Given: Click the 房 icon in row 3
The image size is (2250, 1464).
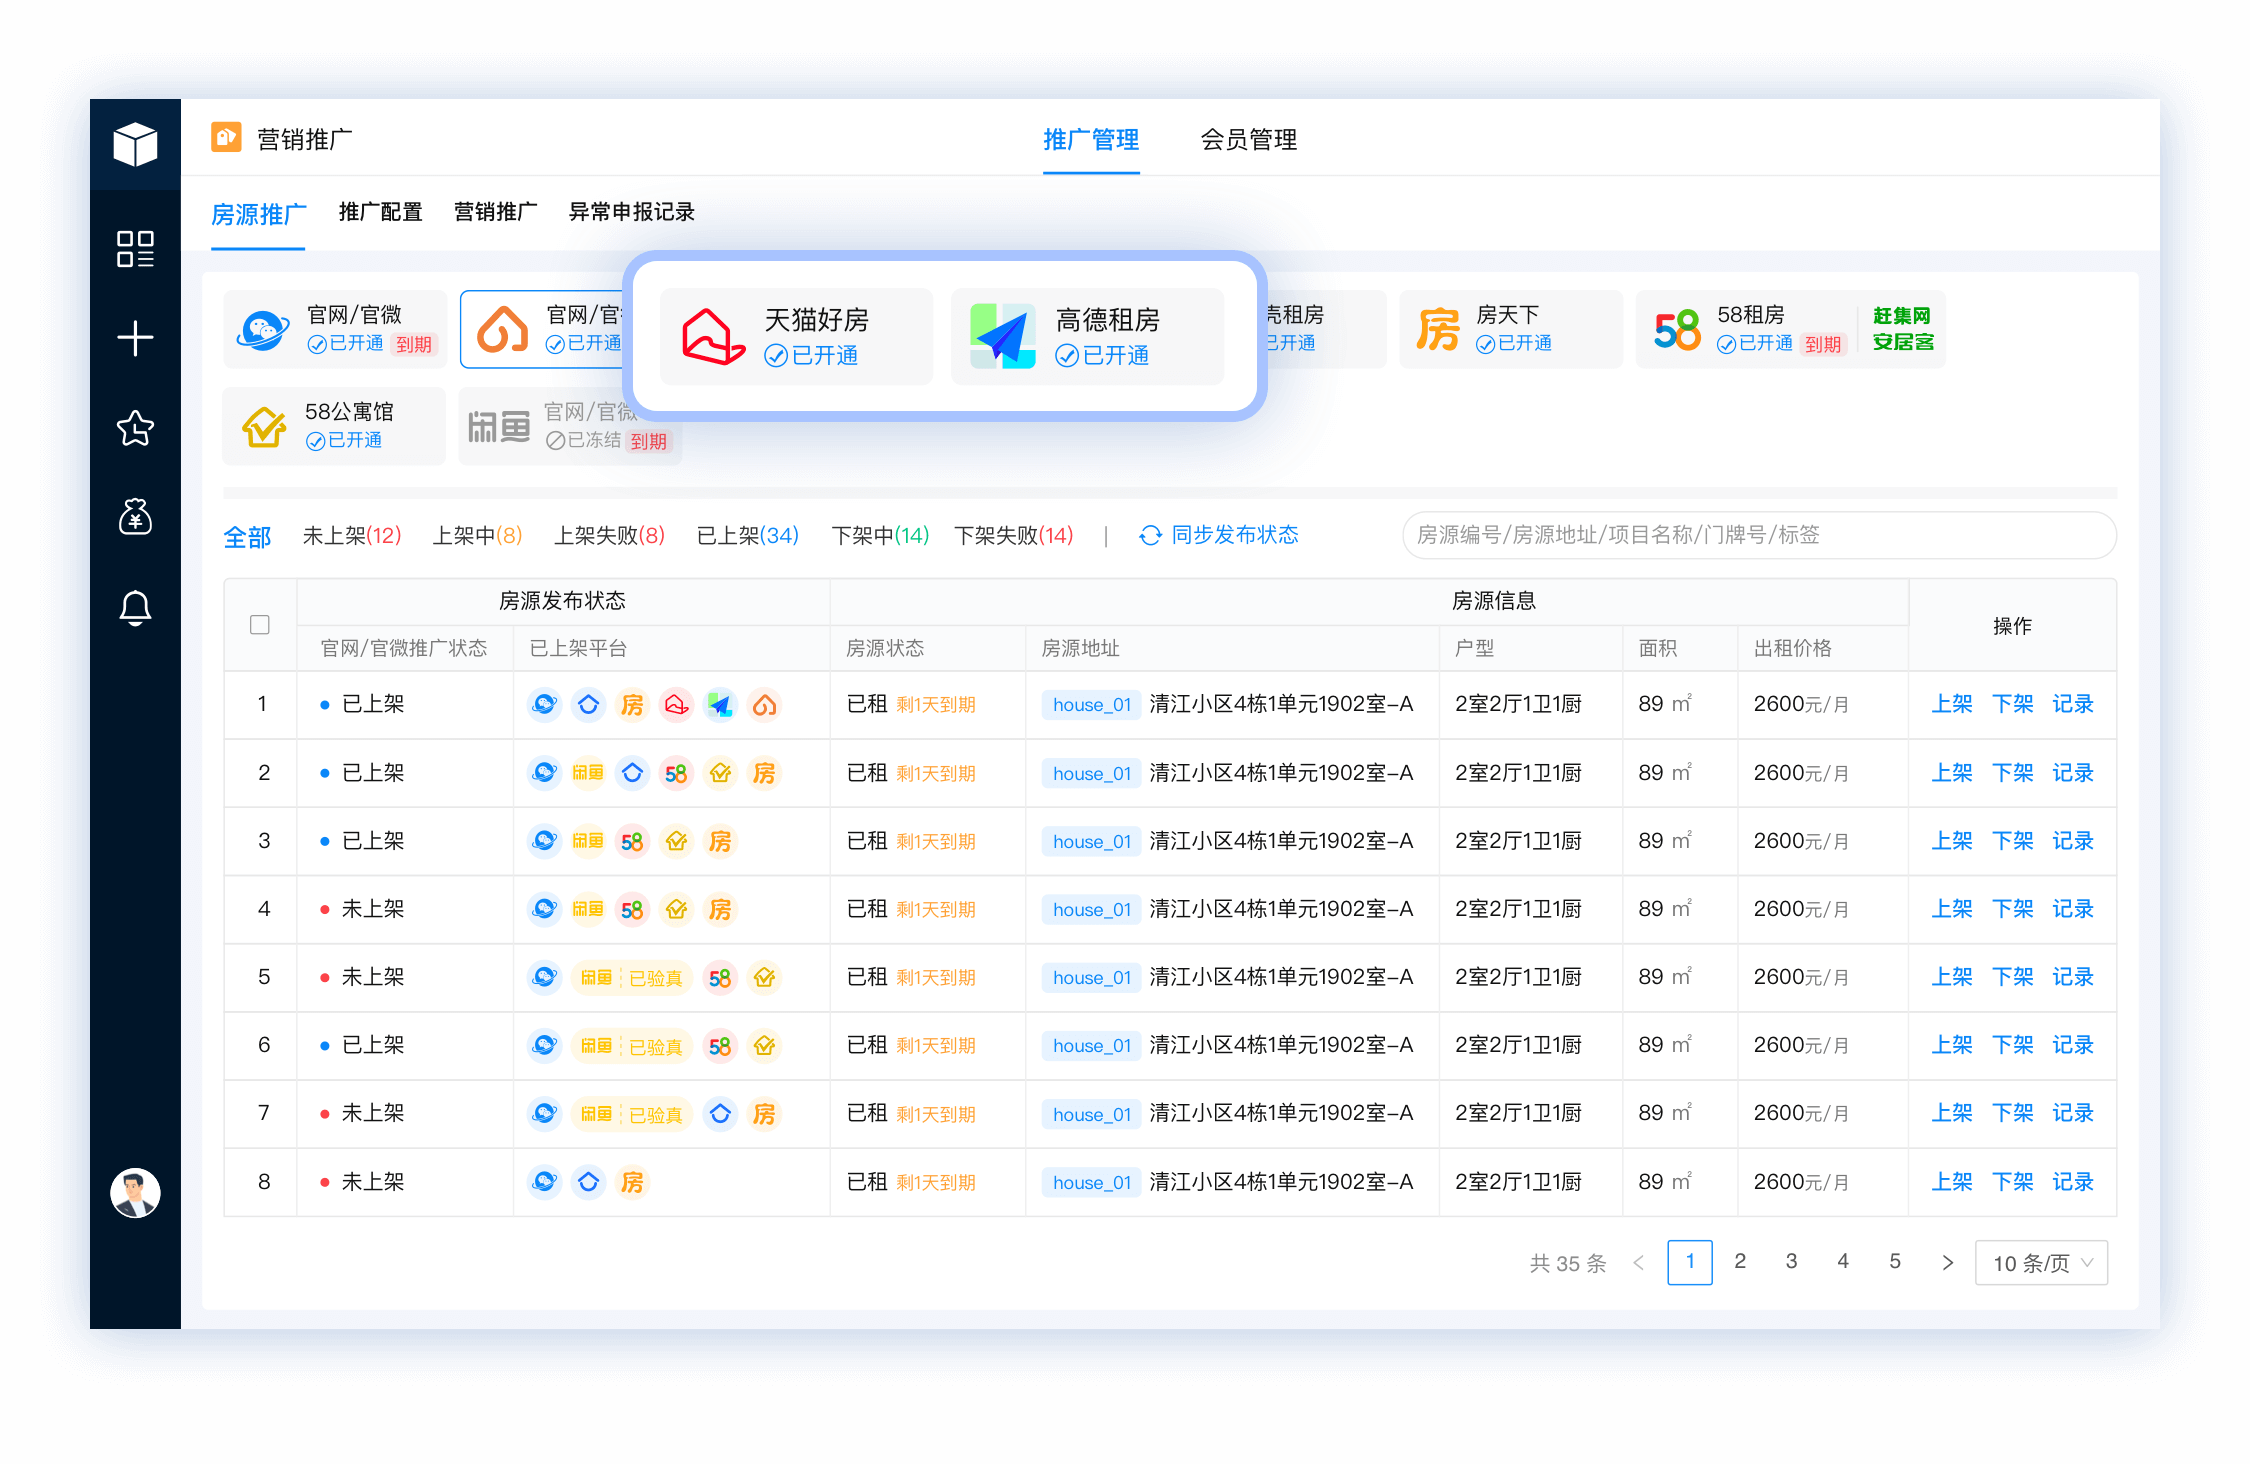Looking at the screenshot, I should tap(721, 841).
